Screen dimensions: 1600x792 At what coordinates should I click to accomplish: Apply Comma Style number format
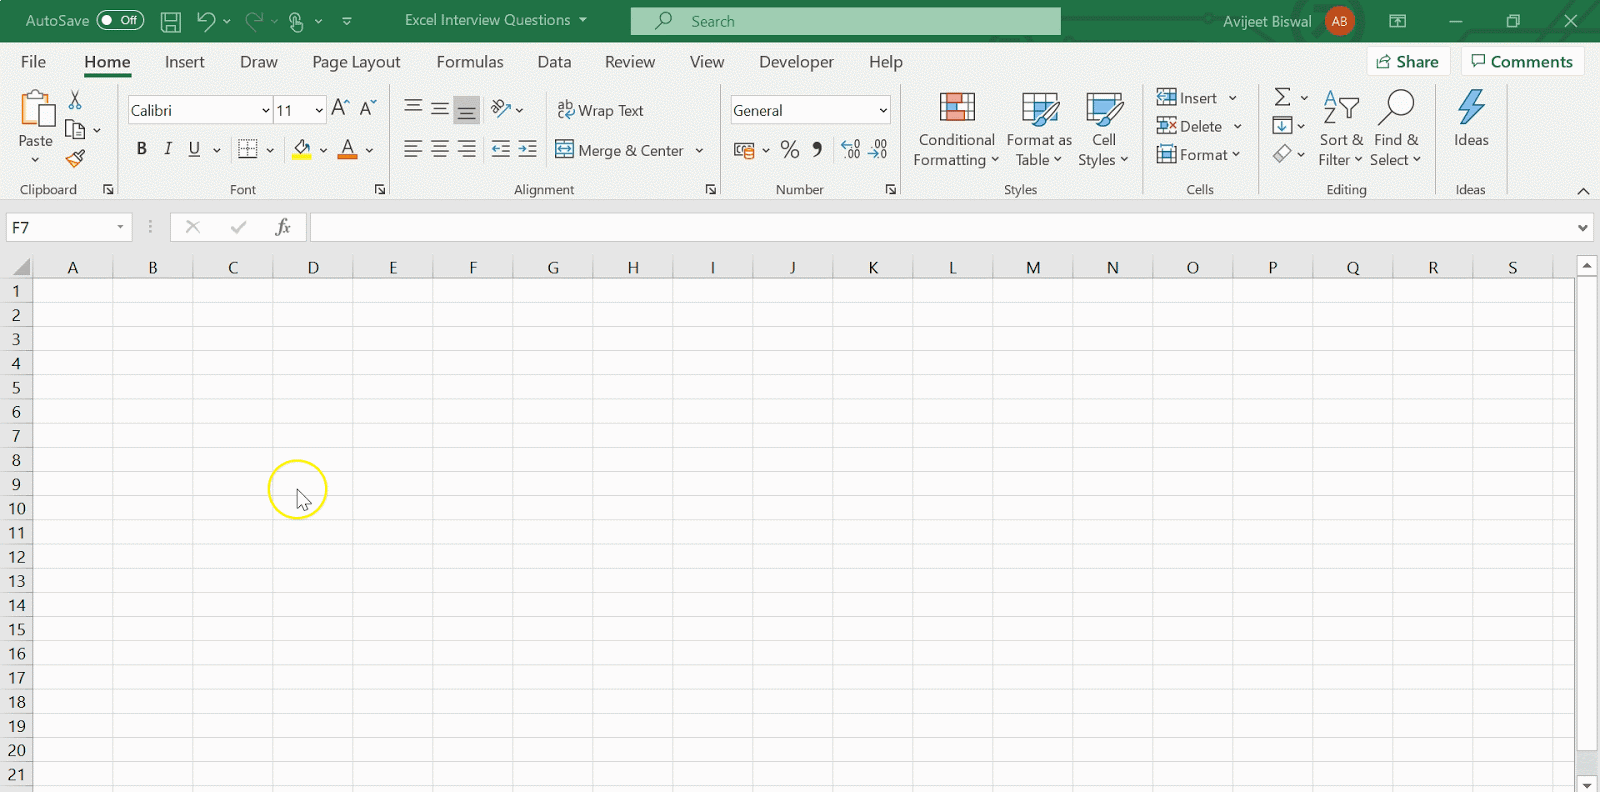[817, 150]
